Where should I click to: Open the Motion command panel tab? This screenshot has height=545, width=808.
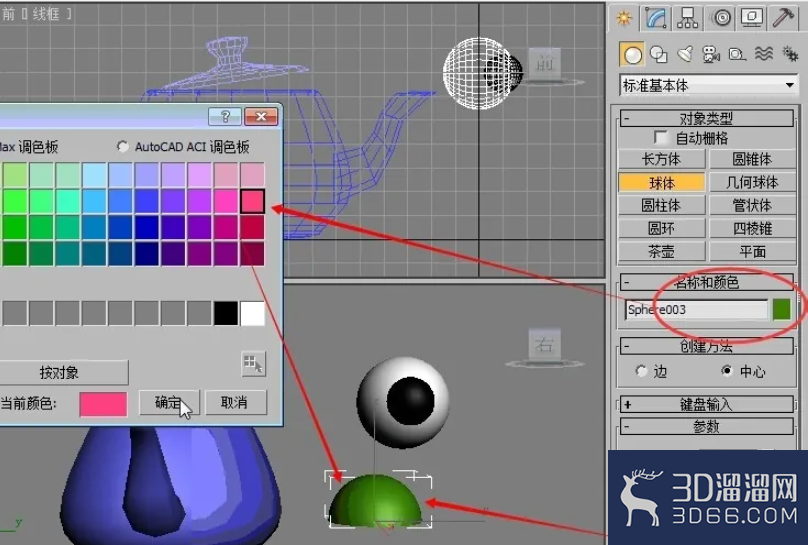721,18
